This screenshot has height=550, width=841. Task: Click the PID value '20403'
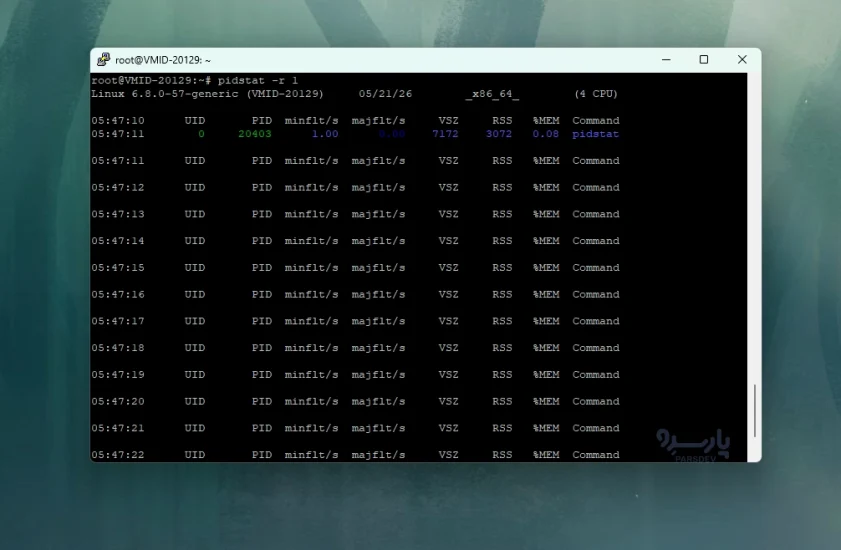click(x=255, y=134)
